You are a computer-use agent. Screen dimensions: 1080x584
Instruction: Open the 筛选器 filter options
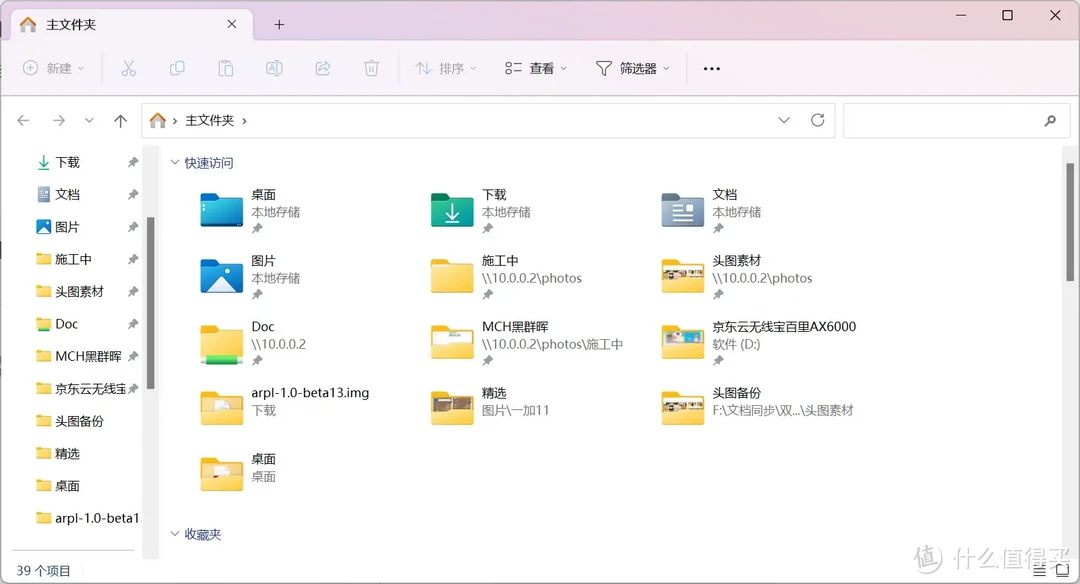coord(633,67)
